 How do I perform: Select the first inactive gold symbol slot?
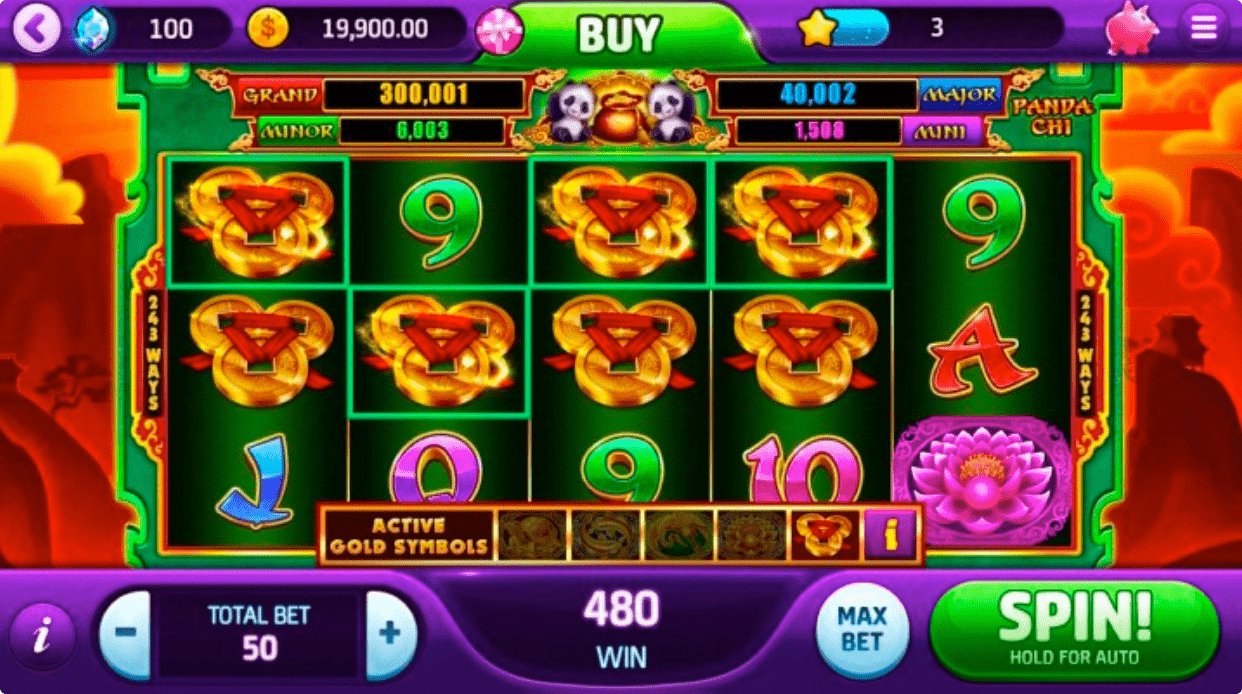coord(532,535)
